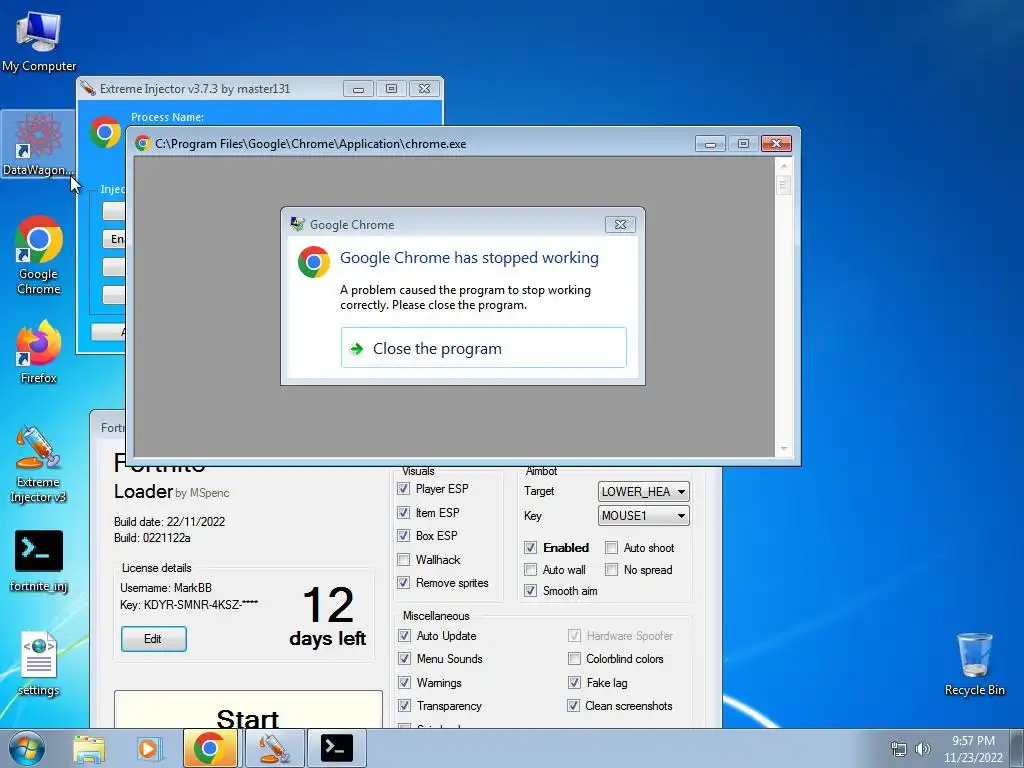
Task: Enable Colorblind colors
Action: pyautogui.click(x=574, y=658)
